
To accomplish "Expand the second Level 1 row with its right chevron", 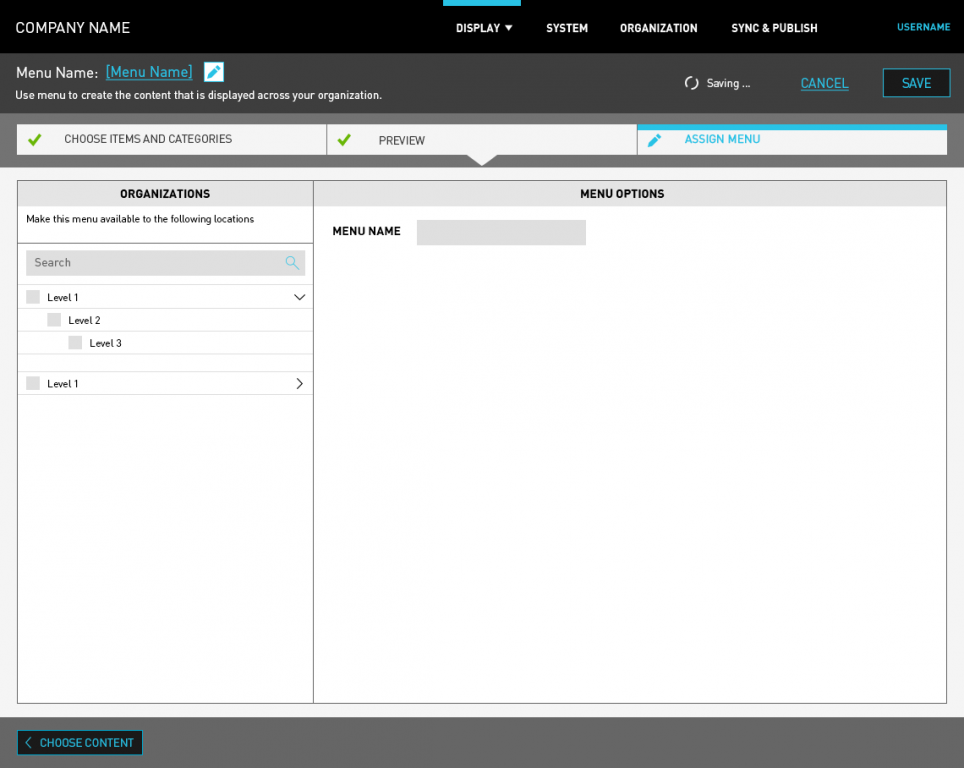I will pos(299,383).
